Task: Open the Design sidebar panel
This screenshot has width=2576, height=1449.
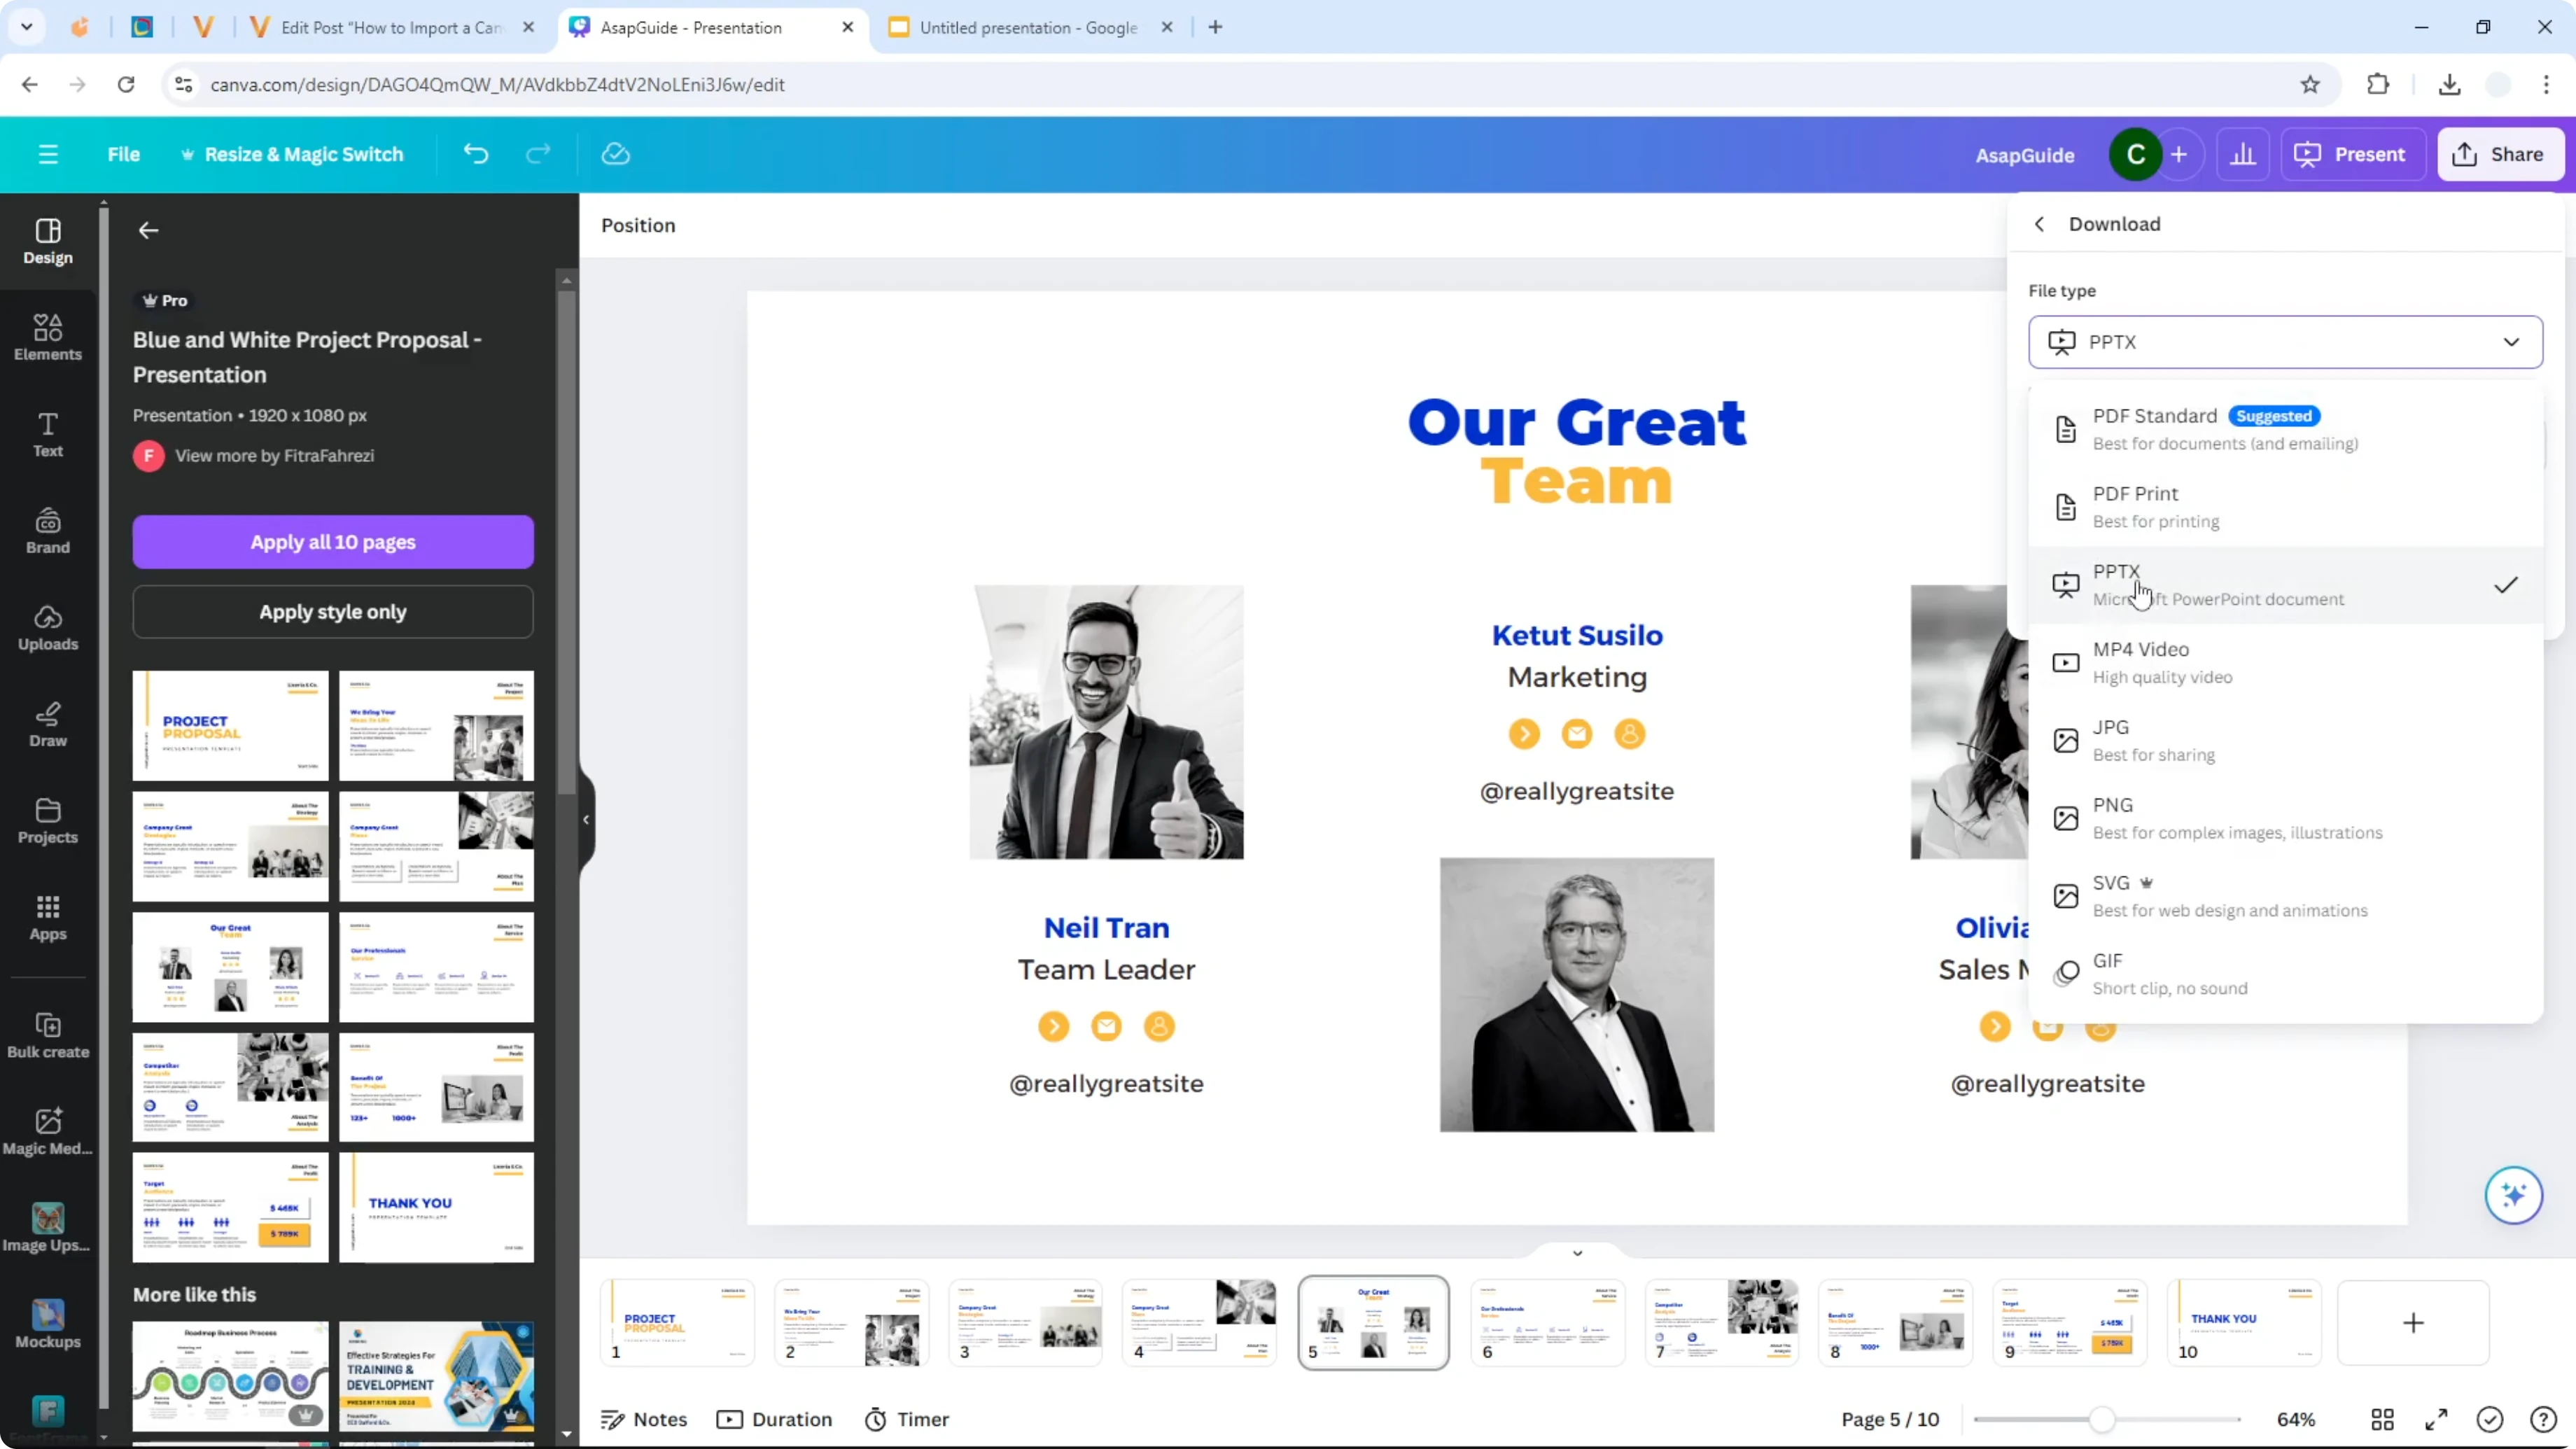Action: click(48, 242)
